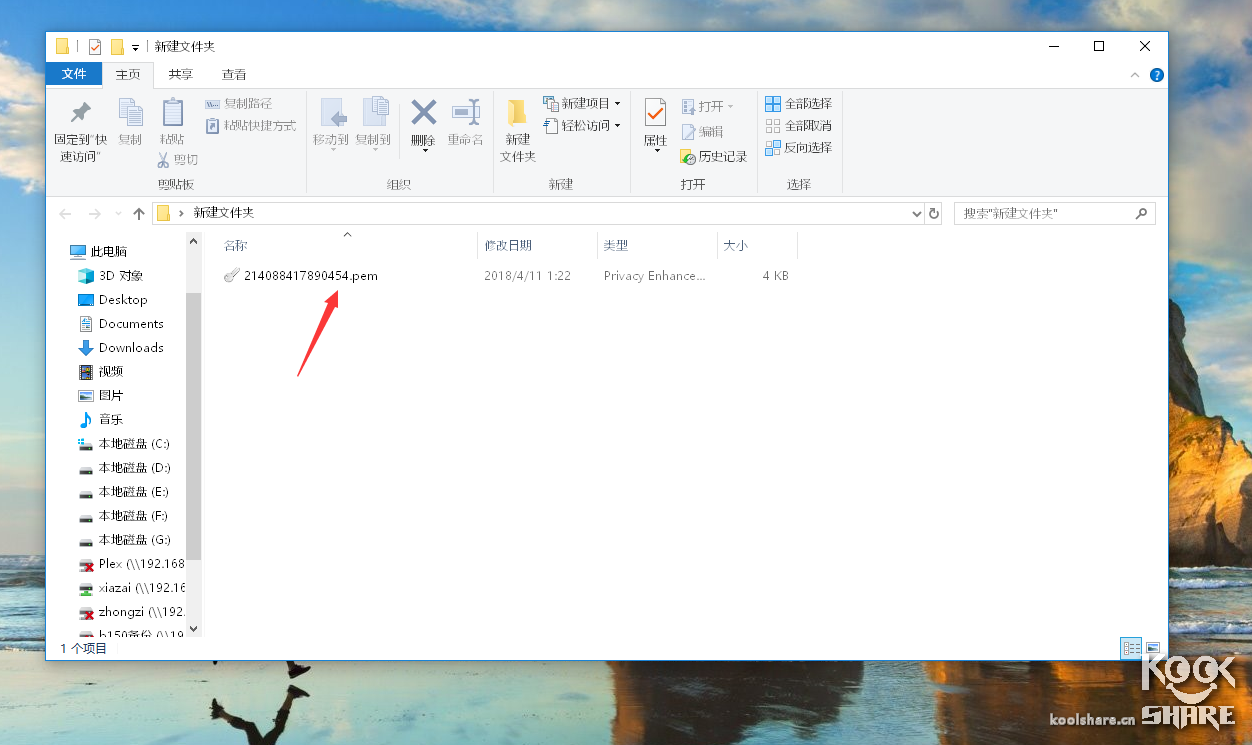1252x745 pixels.
Task: Click Downloads in the sidebar
Action: pyautogui.click(x=131, y=347)
